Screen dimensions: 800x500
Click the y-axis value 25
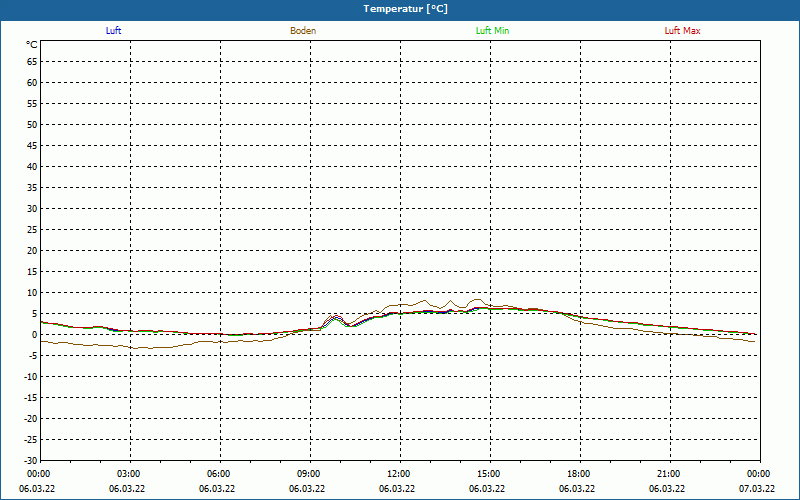click(32, 230)
